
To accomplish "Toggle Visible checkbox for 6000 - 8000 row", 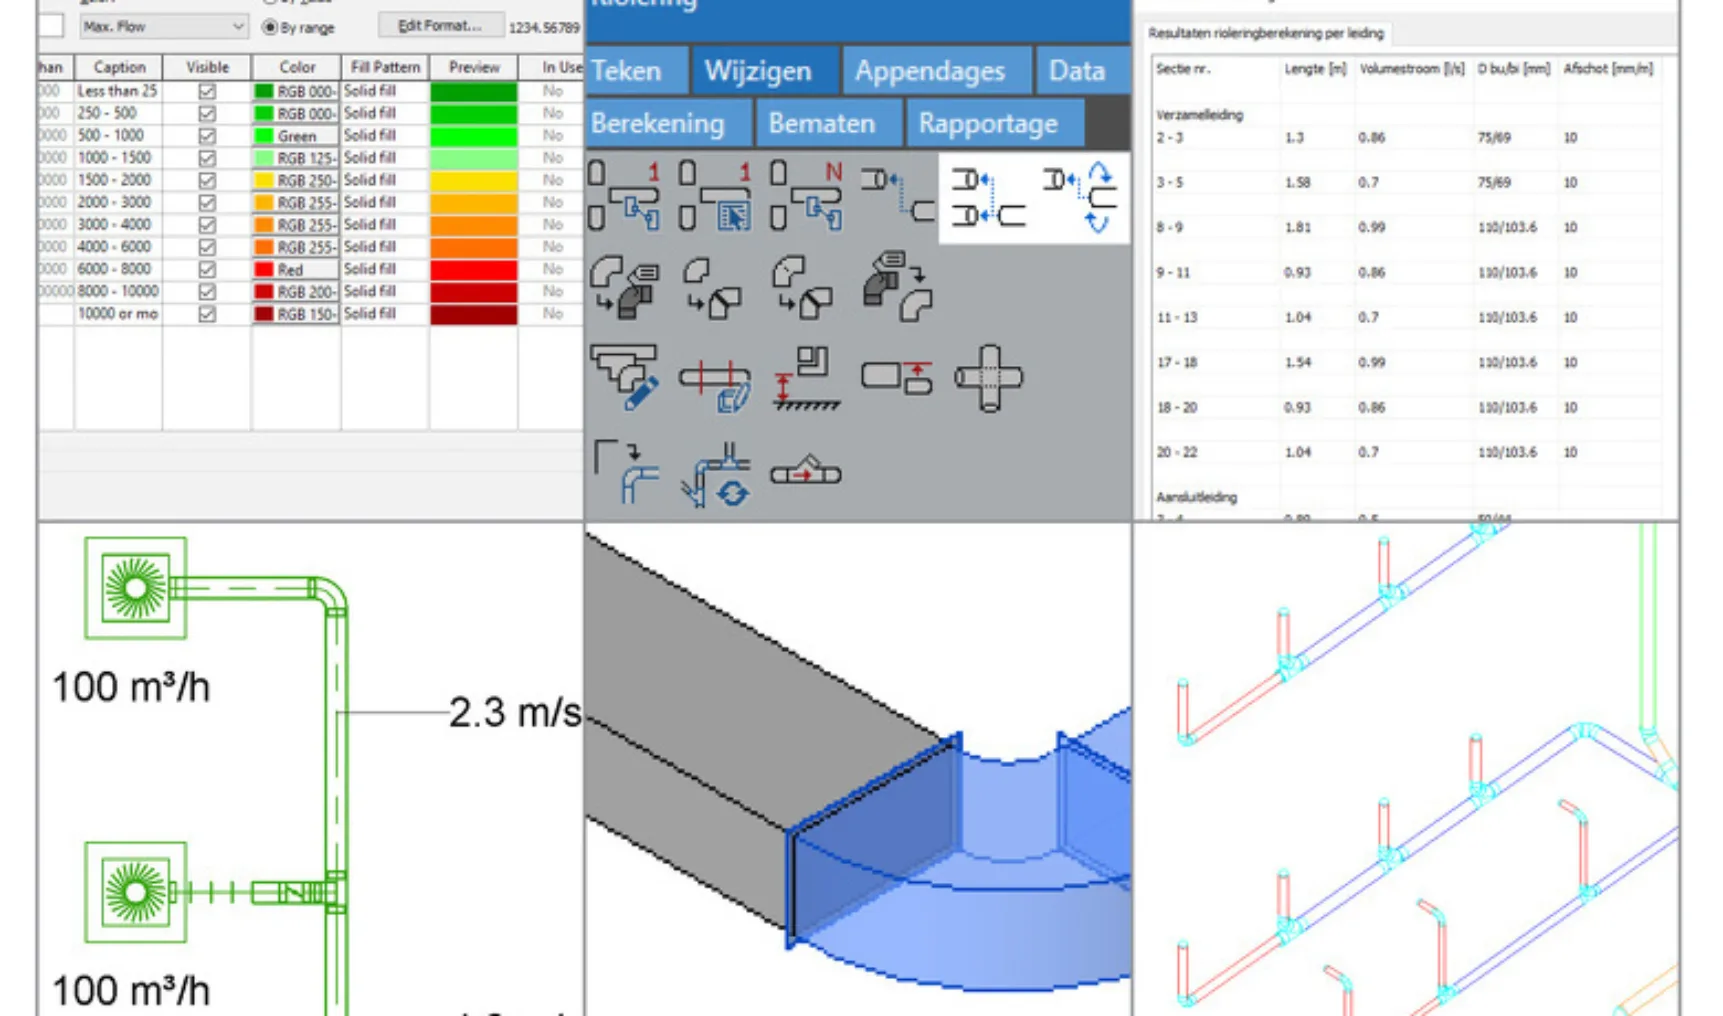I will [207, 269].
